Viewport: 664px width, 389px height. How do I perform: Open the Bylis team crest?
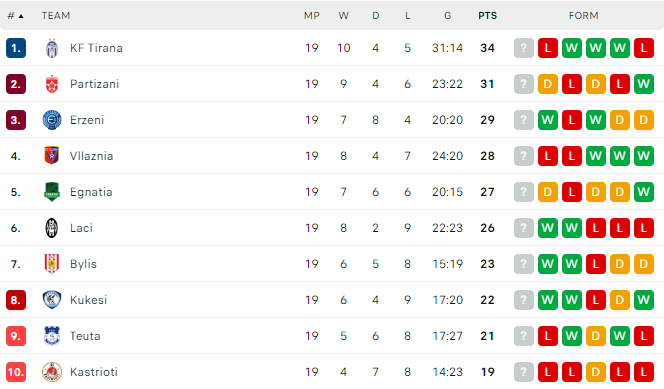pos(52,264)
